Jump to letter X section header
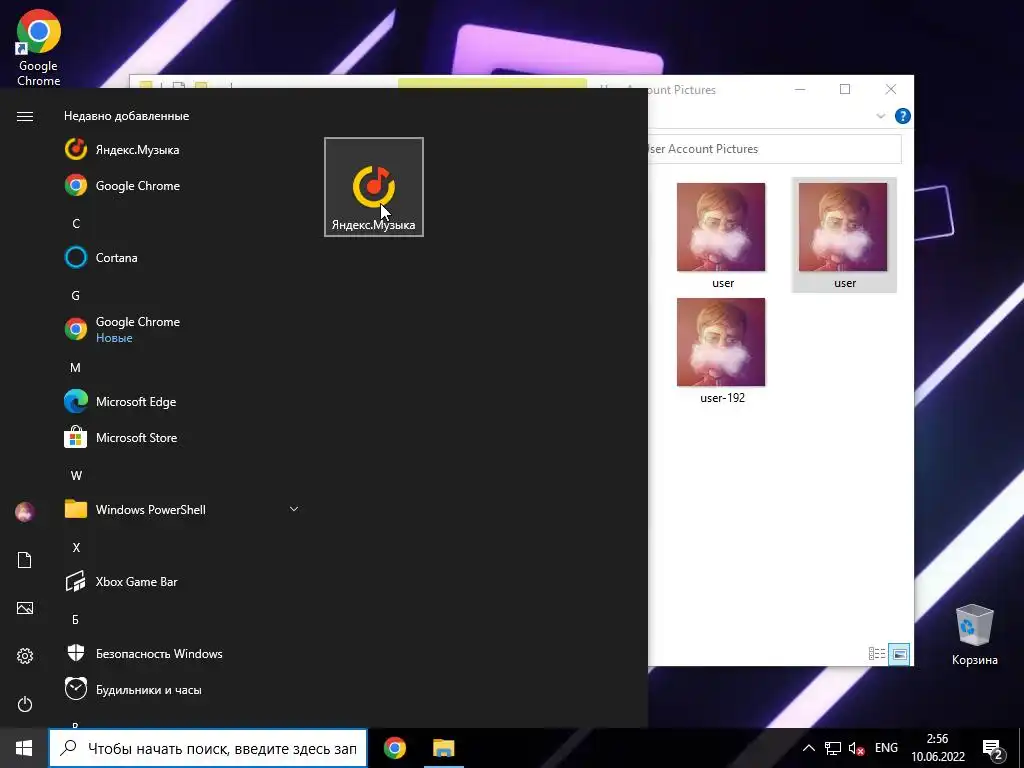The width and height of the screenshot is (1024, 768). click(x=76, y=547)
